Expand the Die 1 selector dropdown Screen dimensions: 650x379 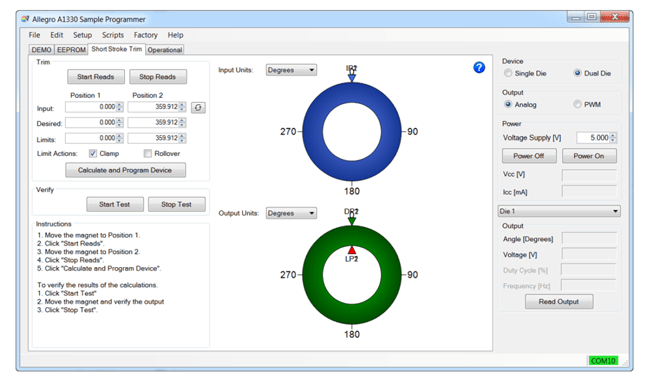pyautogui.click(x=559, y=211)
